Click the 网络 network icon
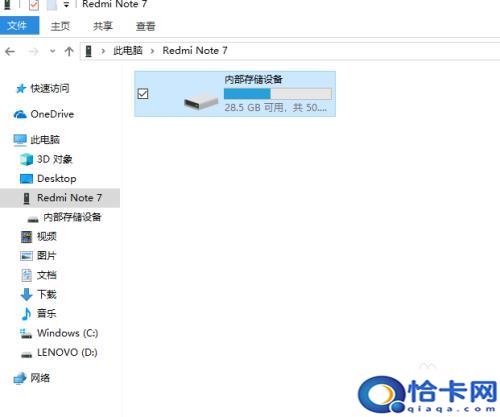 [20, 378]
